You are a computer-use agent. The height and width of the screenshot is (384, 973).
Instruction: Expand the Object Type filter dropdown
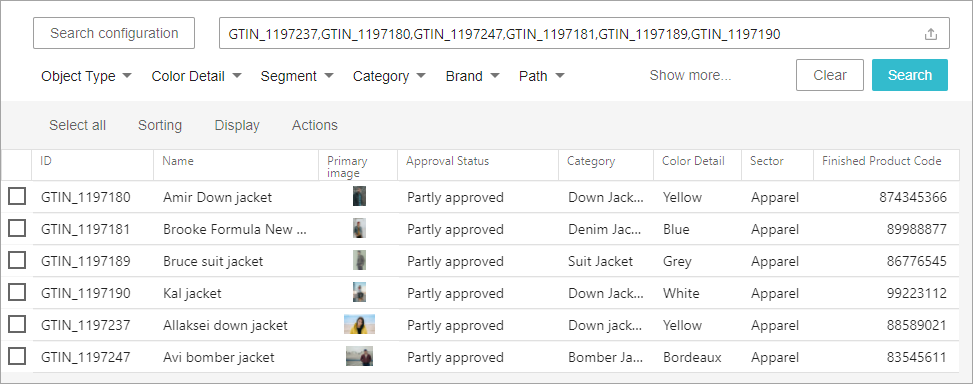[x=86, y=76]
